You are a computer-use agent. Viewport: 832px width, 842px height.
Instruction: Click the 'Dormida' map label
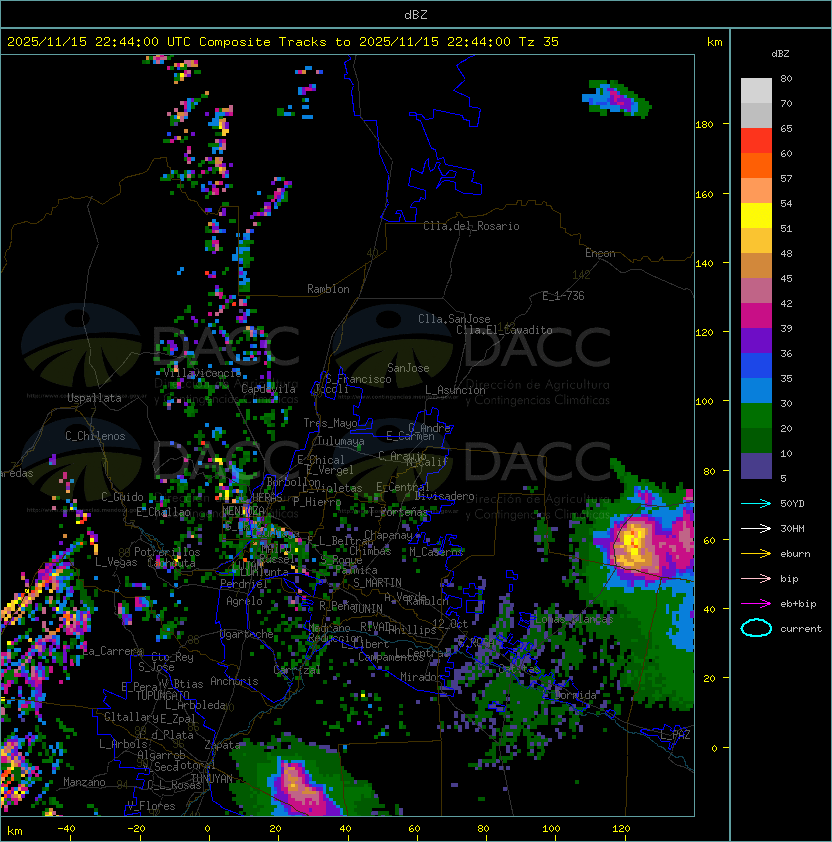coord(575,695)
